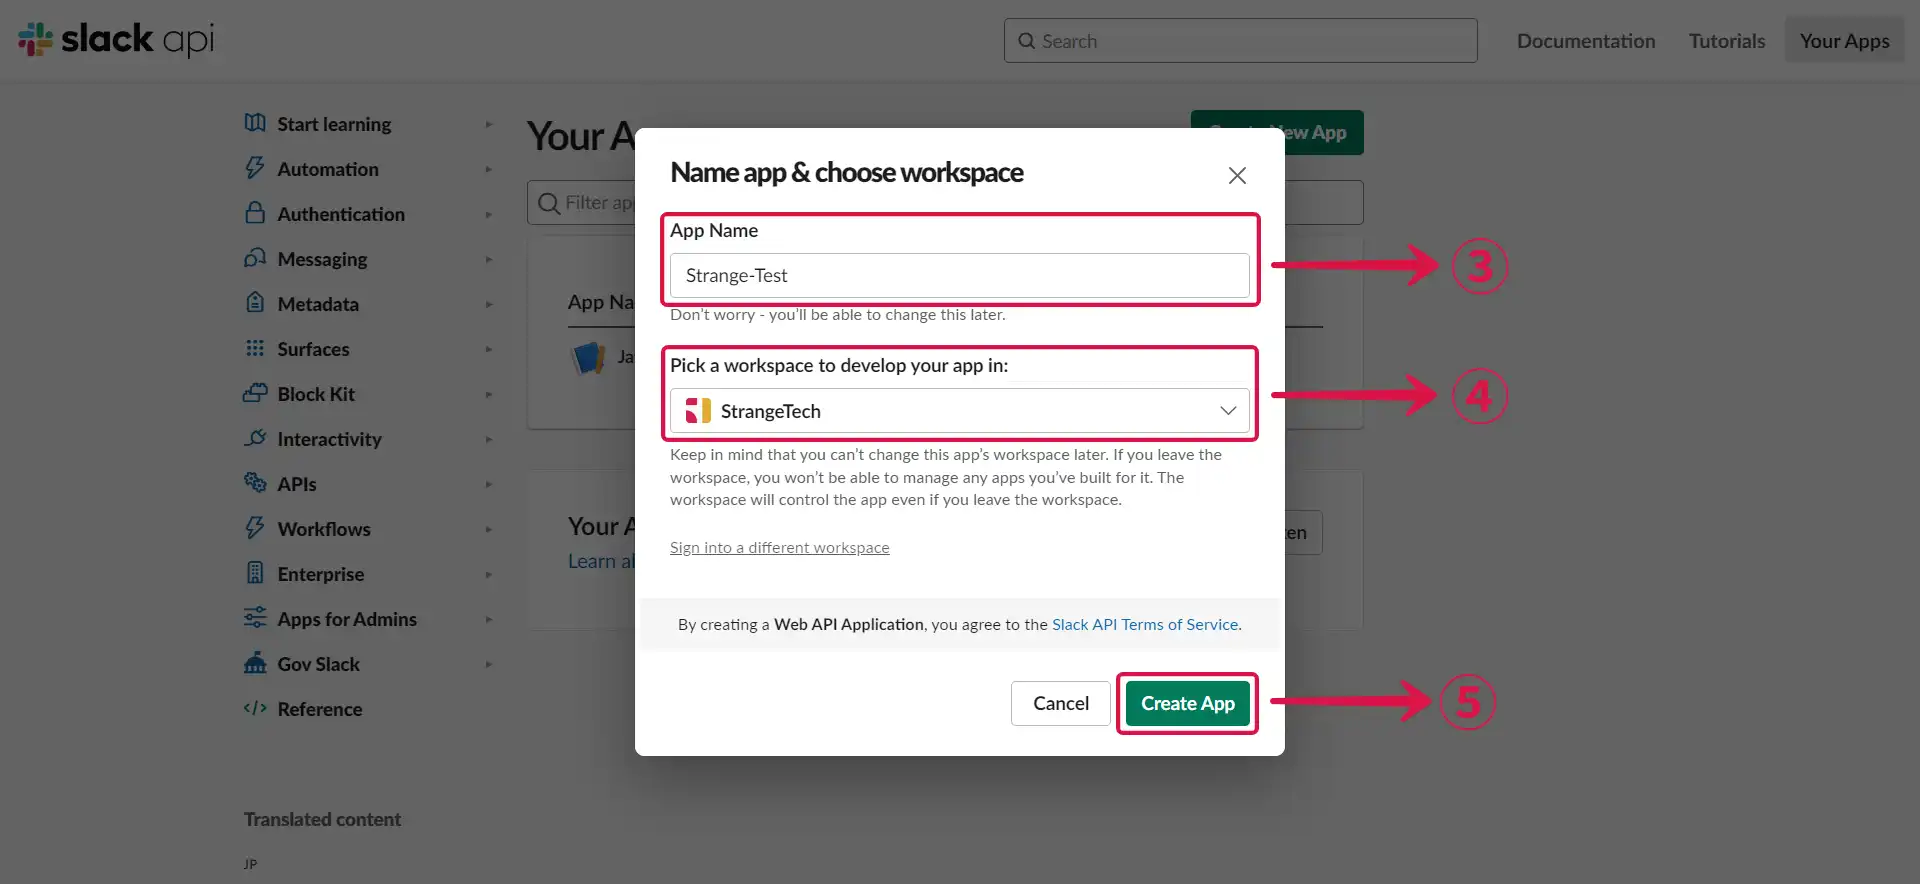Click the Enterprise building icon

[x=255, y=573]
